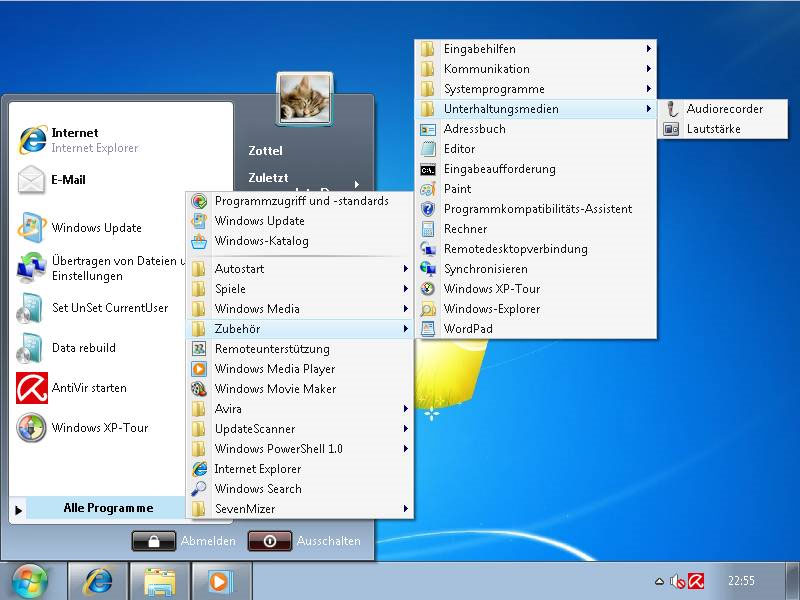Click the Rechner calculator icon
Image resolution: width=800 pixels, height=600 pixels.
pos(428,229)
